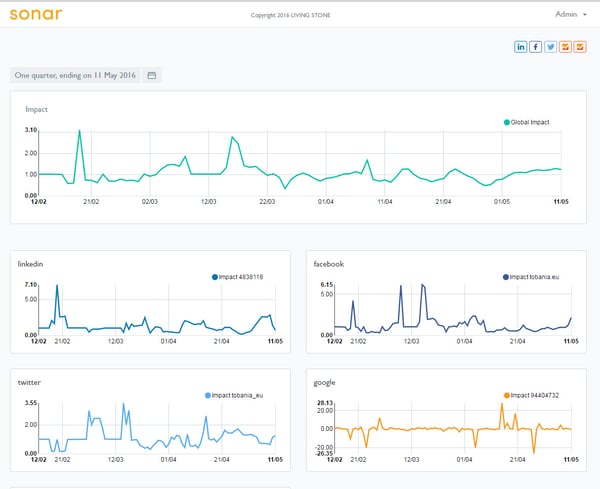
Task: Click the -26.35 axis value on the google chart
Action: (324, 453)
